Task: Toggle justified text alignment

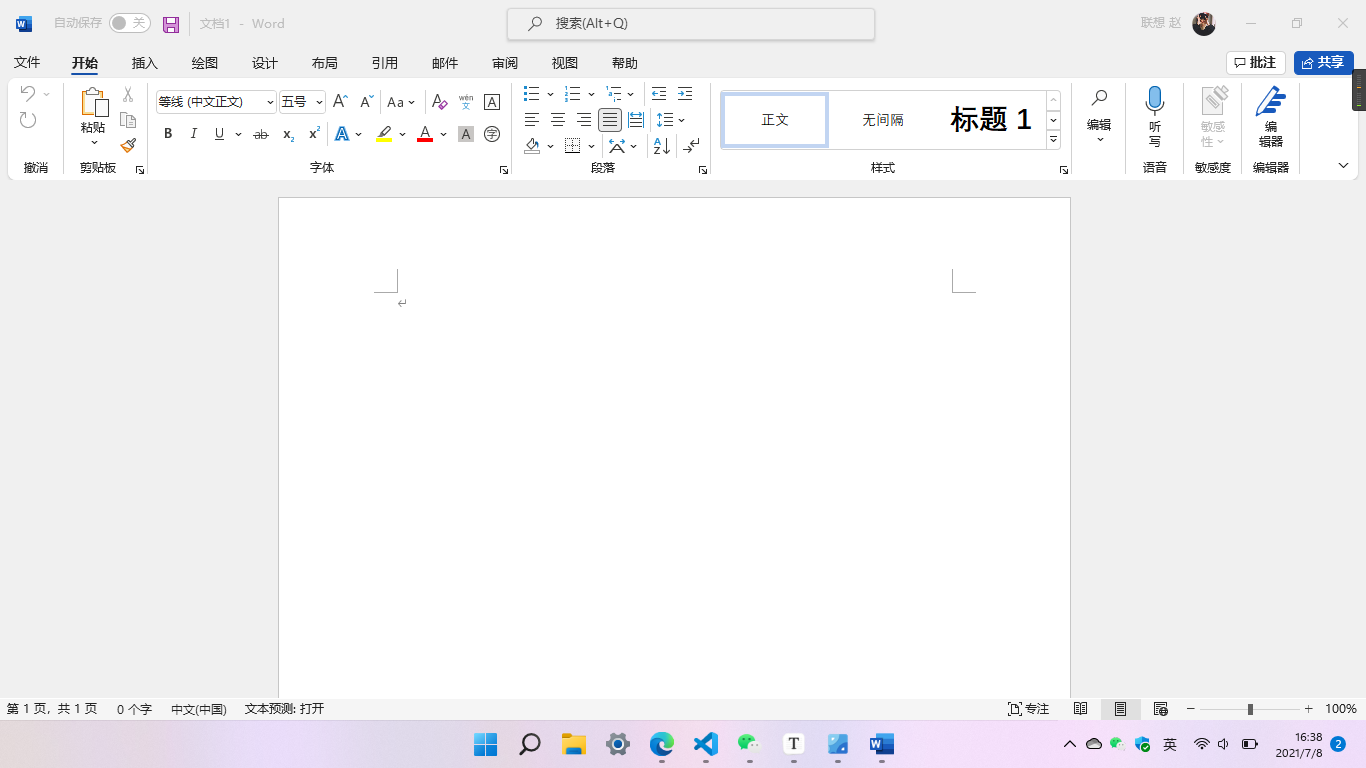Action: (x=610, y=120)
